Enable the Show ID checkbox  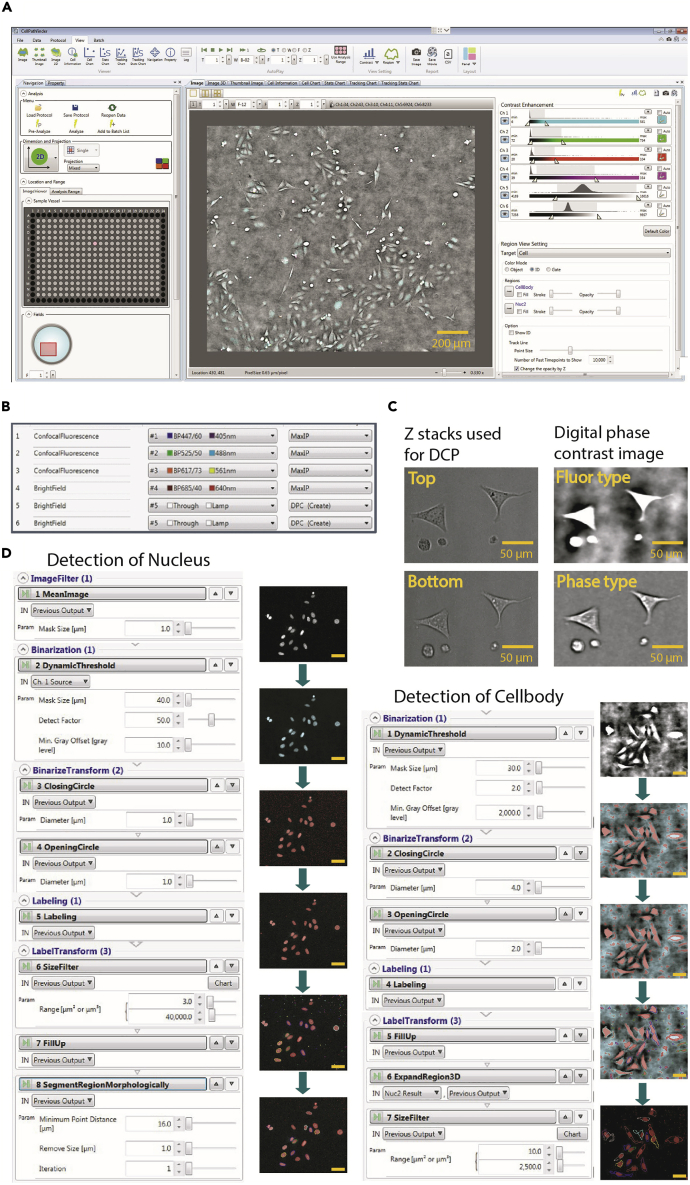[x=512, y=332]
